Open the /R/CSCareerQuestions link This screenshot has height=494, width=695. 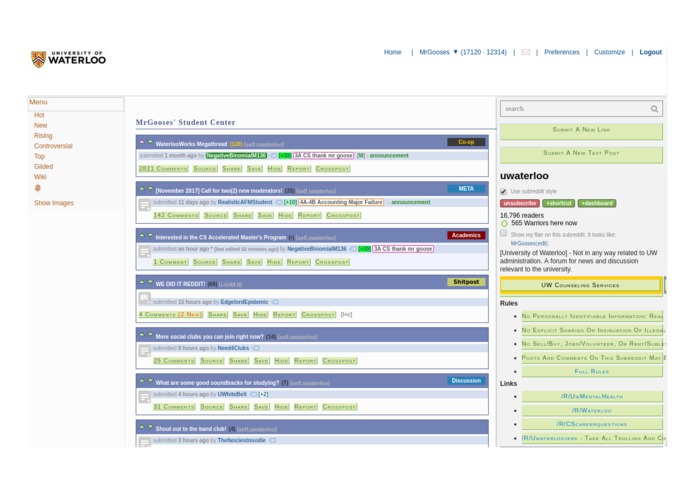click(592, 424)
